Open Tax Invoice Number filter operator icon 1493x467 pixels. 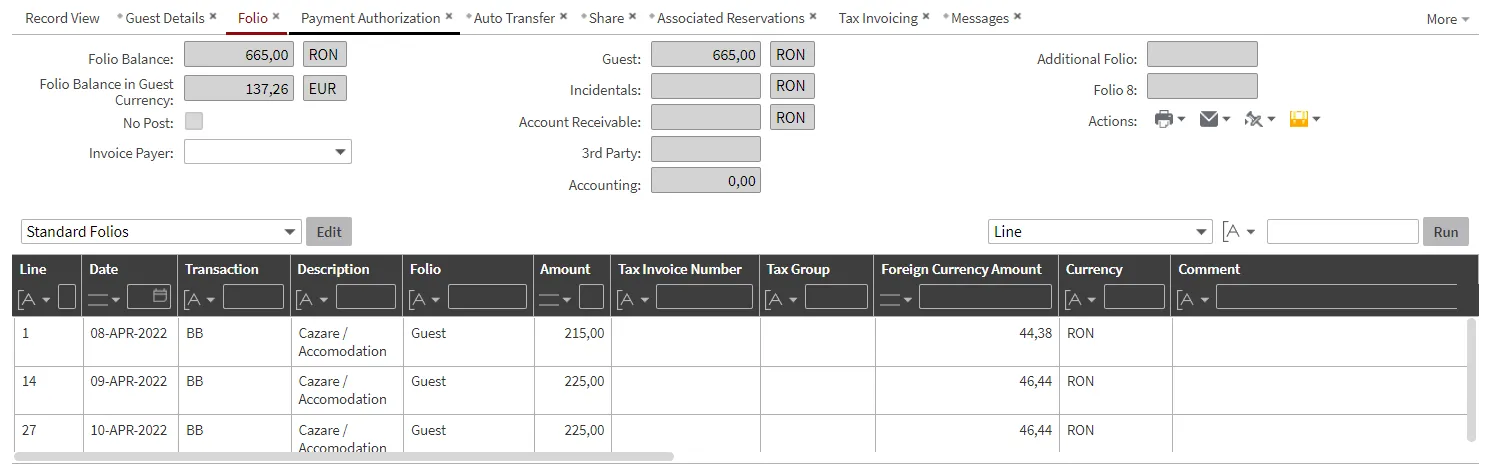pyautogui.click(x=634, y=298)
